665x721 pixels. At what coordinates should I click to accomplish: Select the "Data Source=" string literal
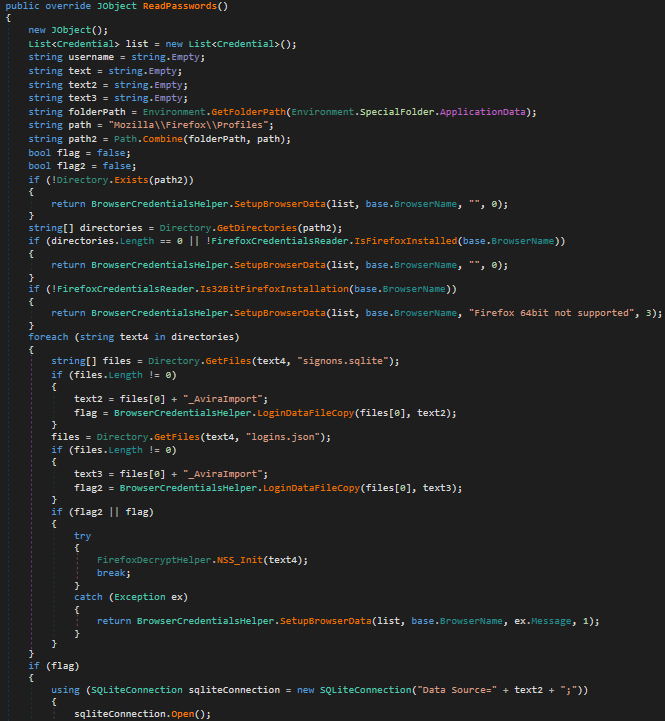pos(457,690)
